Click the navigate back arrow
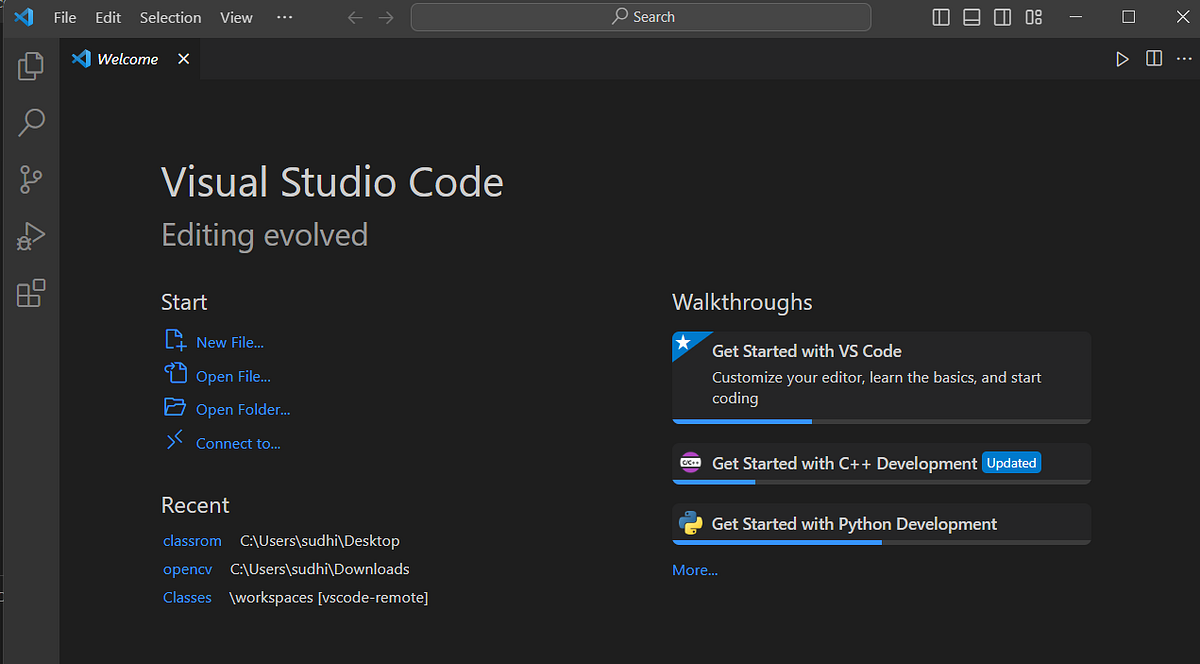 pyautogui.click(x=355, y=17)
